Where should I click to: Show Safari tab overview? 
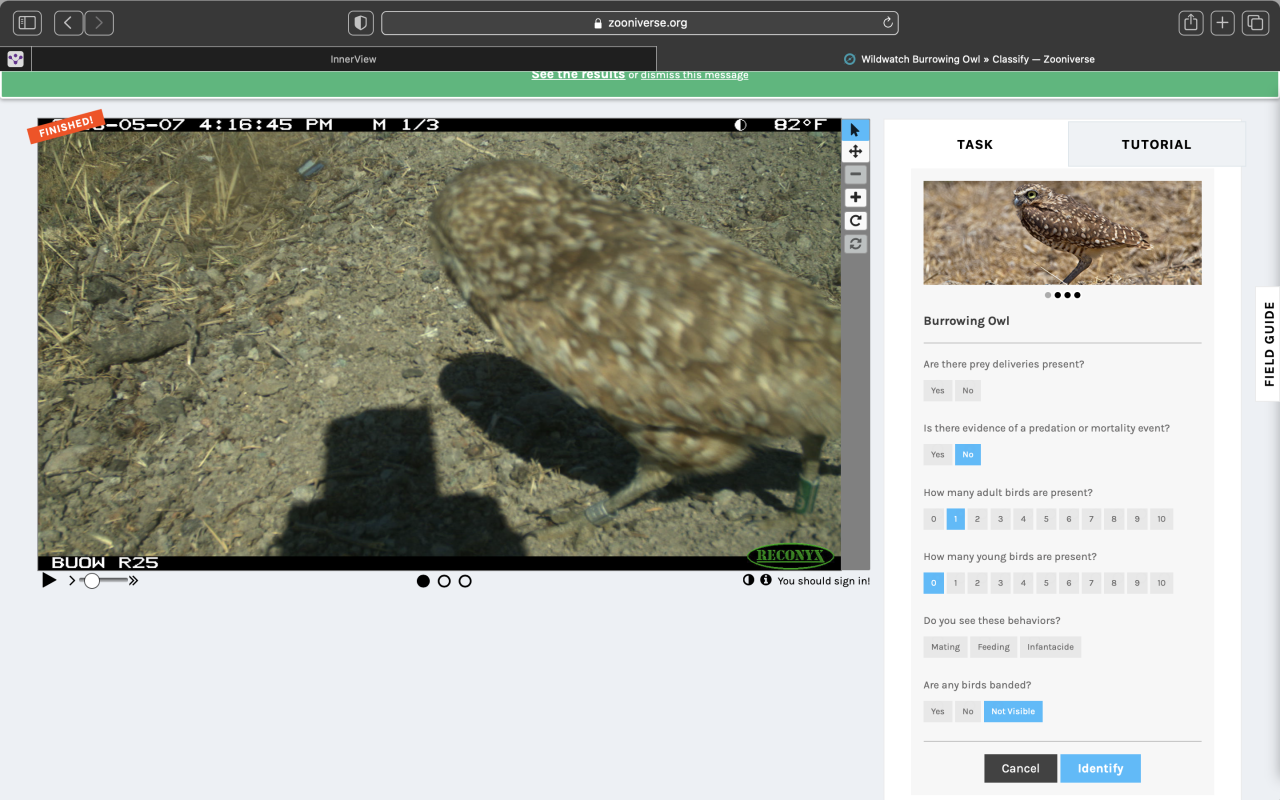(1254, 22)
